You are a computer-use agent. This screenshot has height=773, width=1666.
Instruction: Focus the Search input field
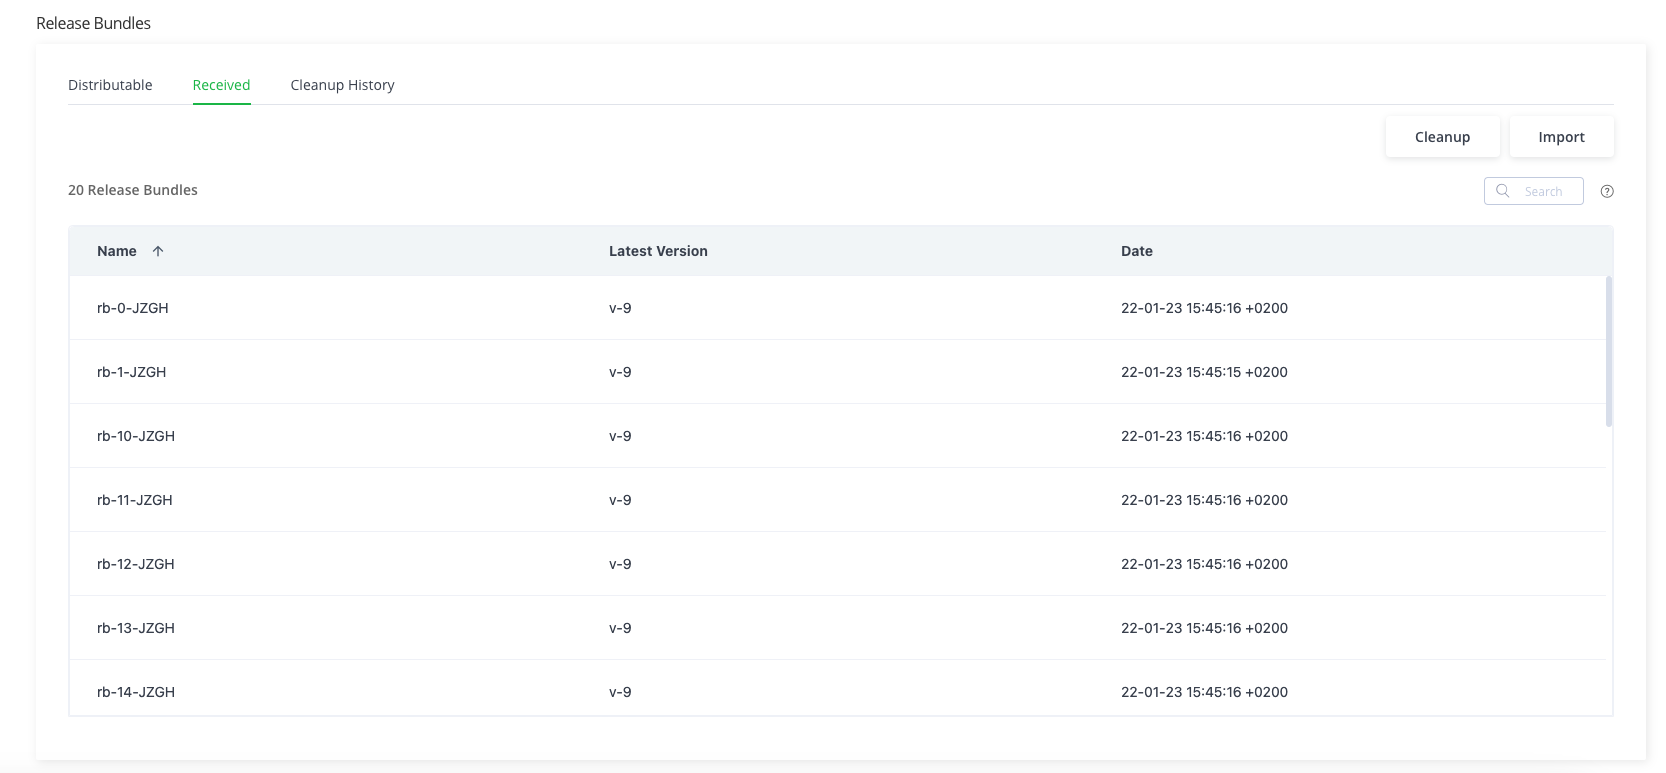(x=1534, y=191)
